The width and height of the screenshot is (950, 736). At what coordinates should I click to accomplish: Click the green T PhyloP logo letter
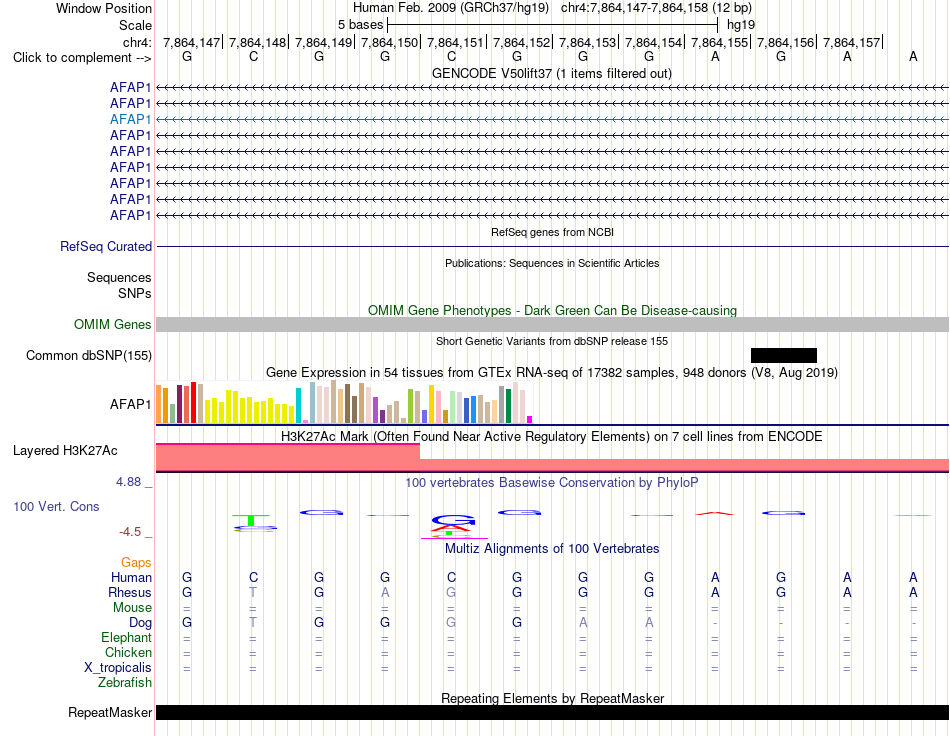(251, 520)
